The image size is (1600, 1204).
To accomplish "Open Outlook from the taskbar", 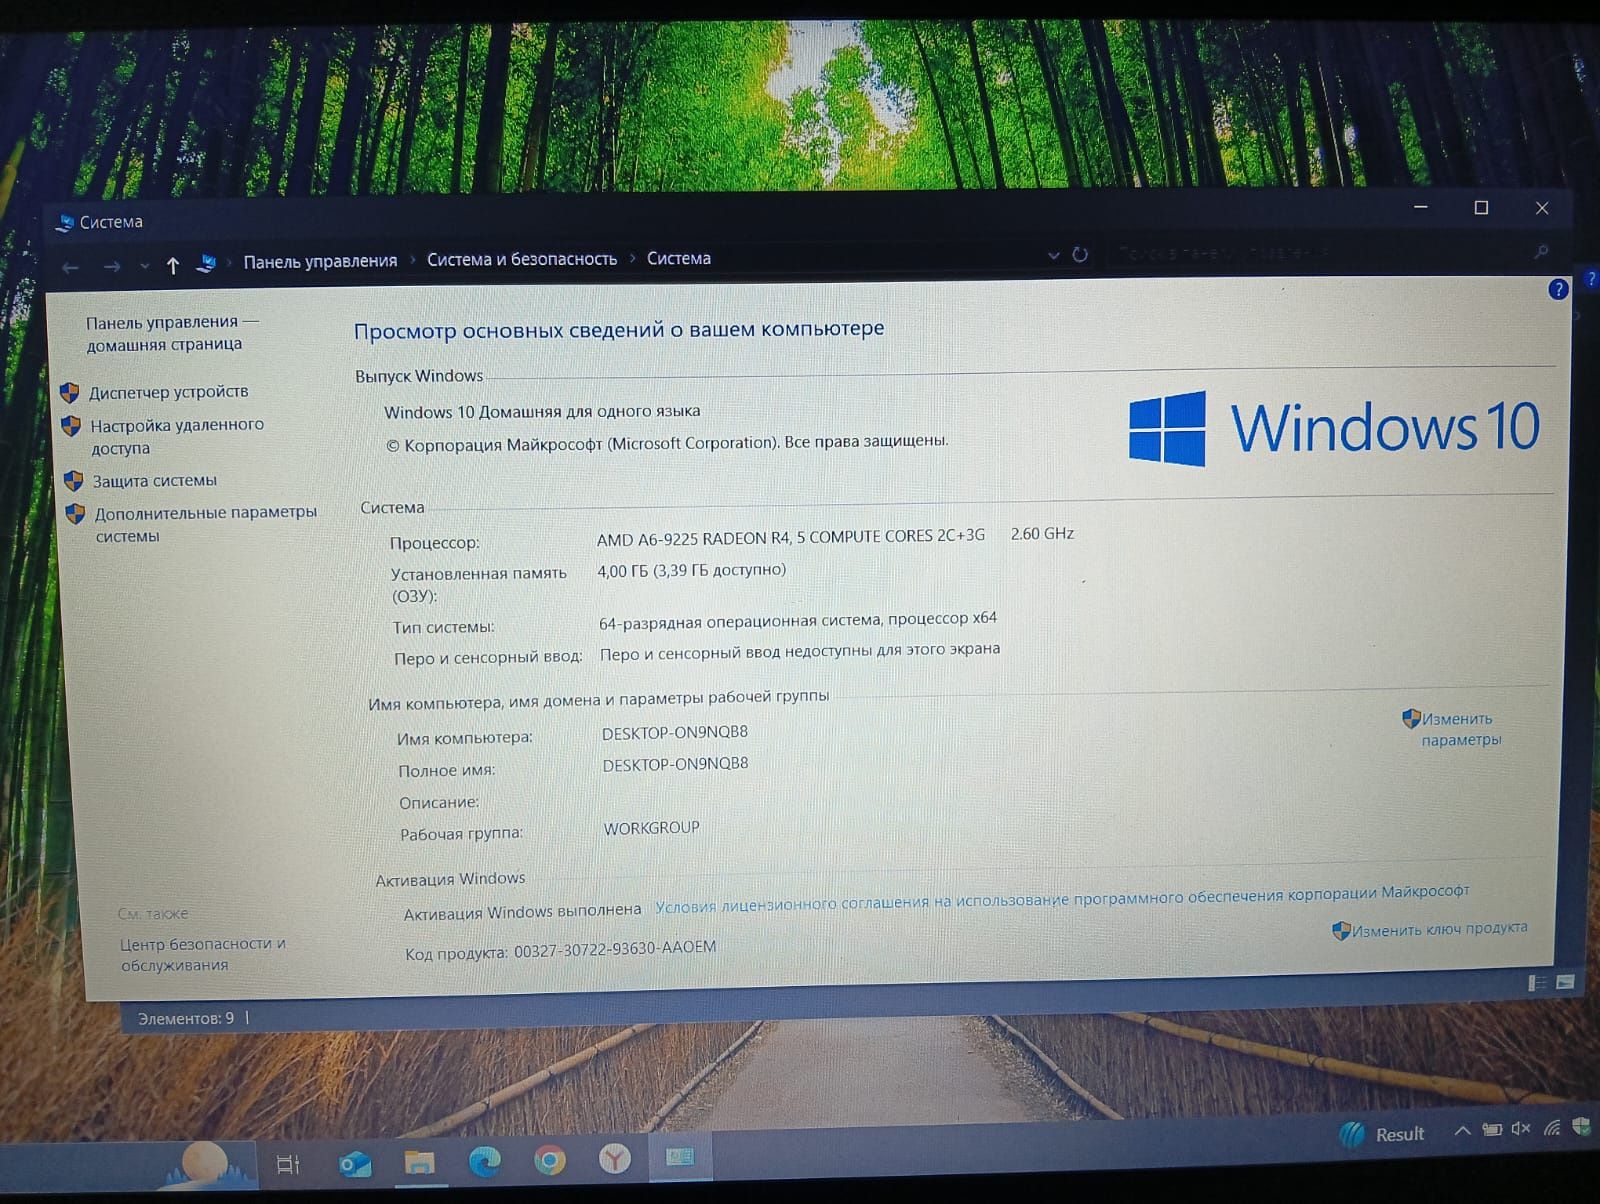I will tap(354, 1164).
